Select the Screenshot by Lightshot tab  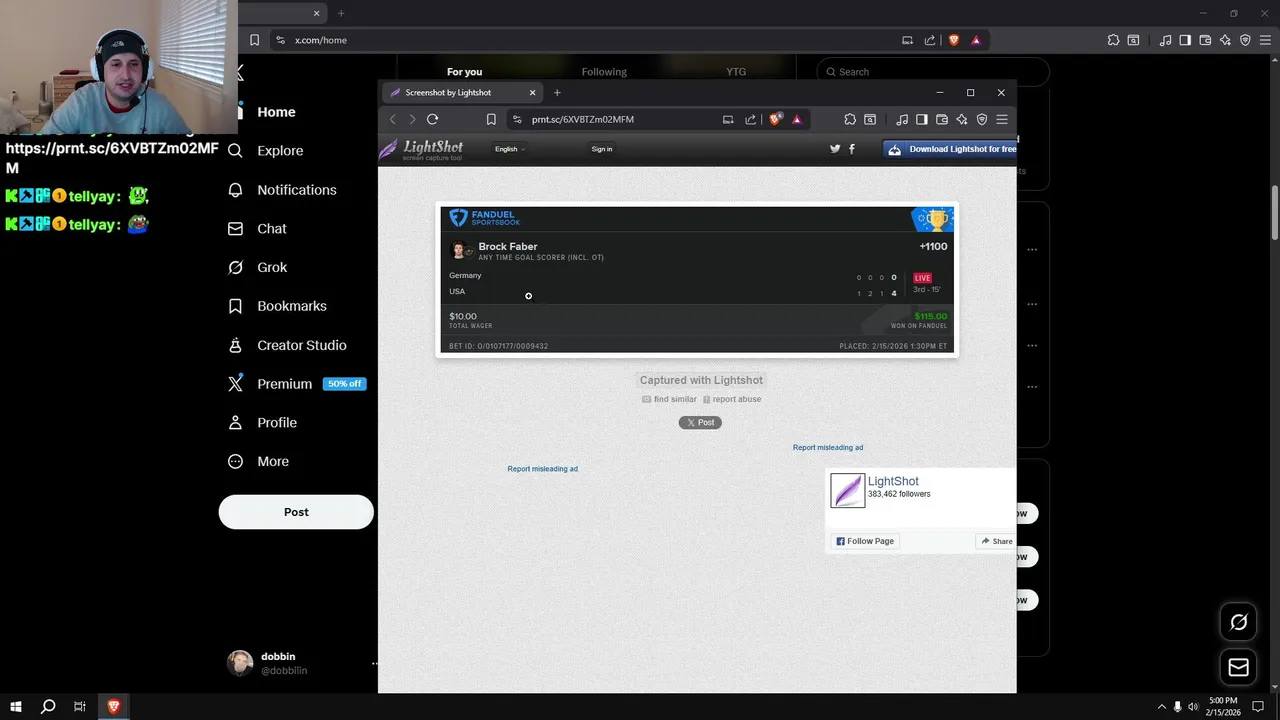pos(460,93)
